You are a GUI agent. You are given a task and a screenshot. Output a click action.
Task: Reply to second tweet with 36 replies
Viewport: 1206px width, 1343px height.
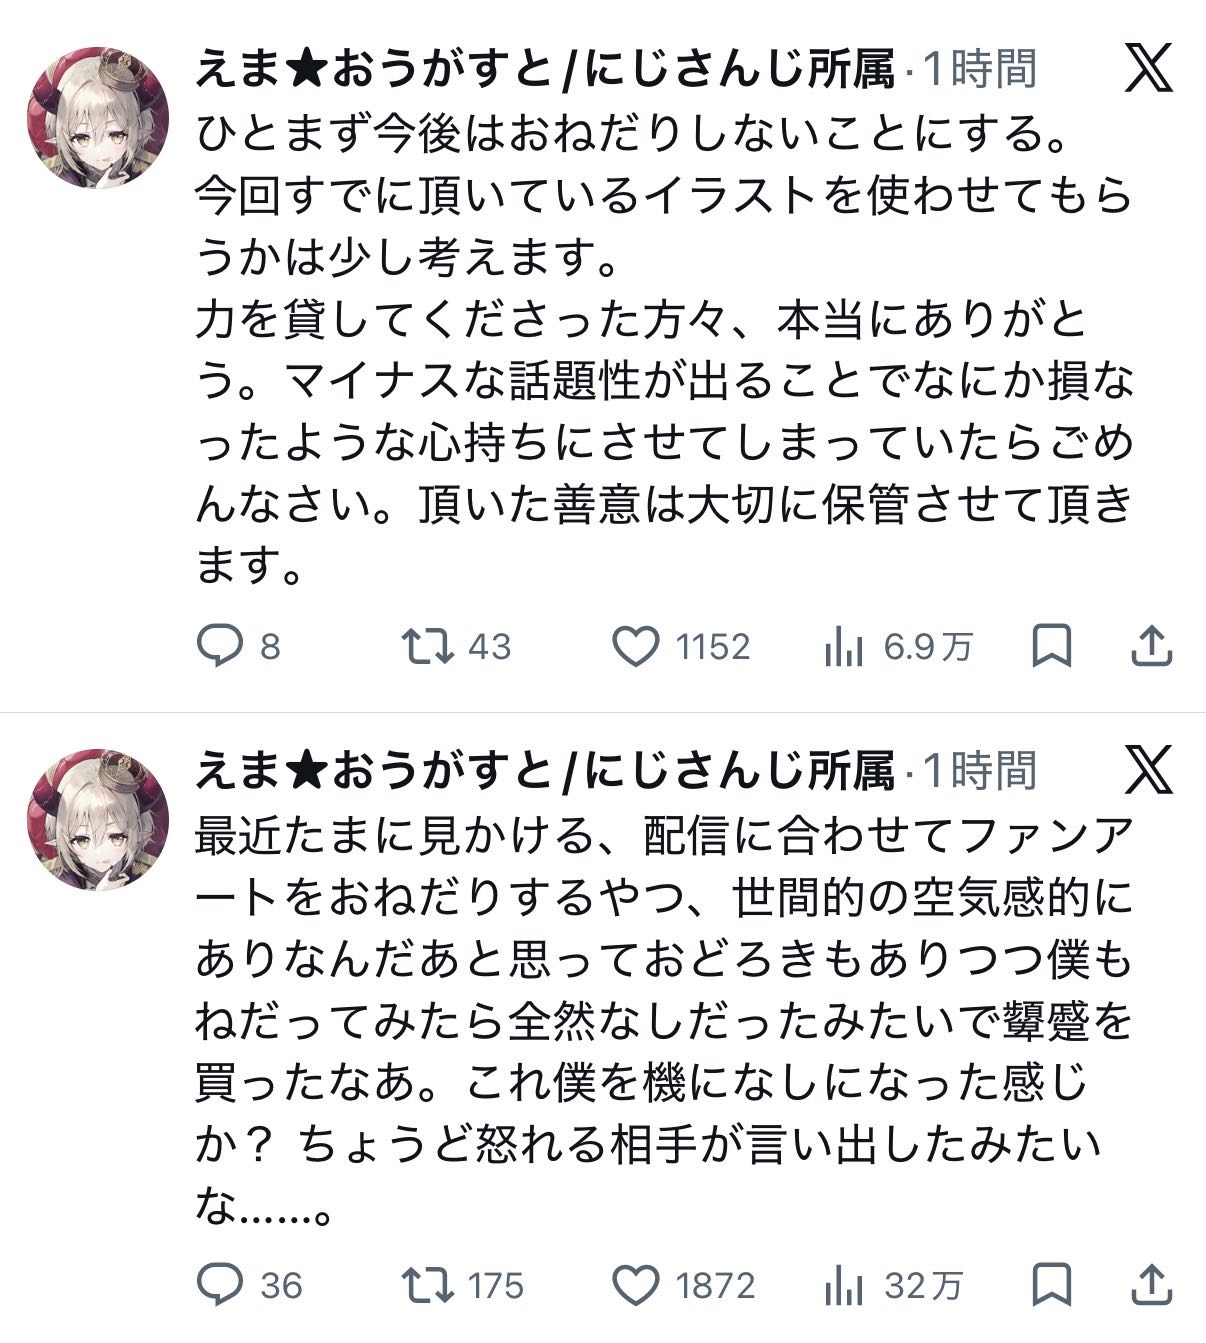click(219, 1284)
